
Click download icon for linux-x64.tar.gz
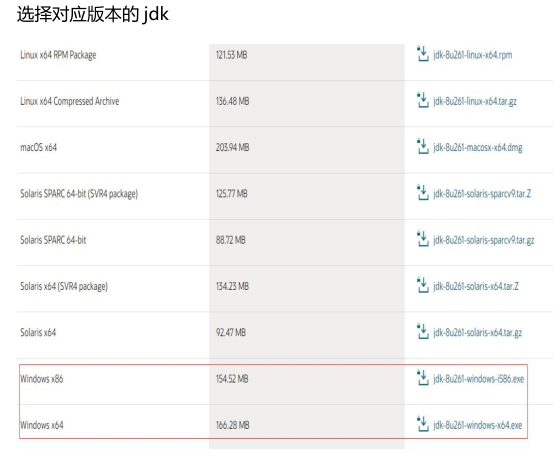[x=423, y=100]
